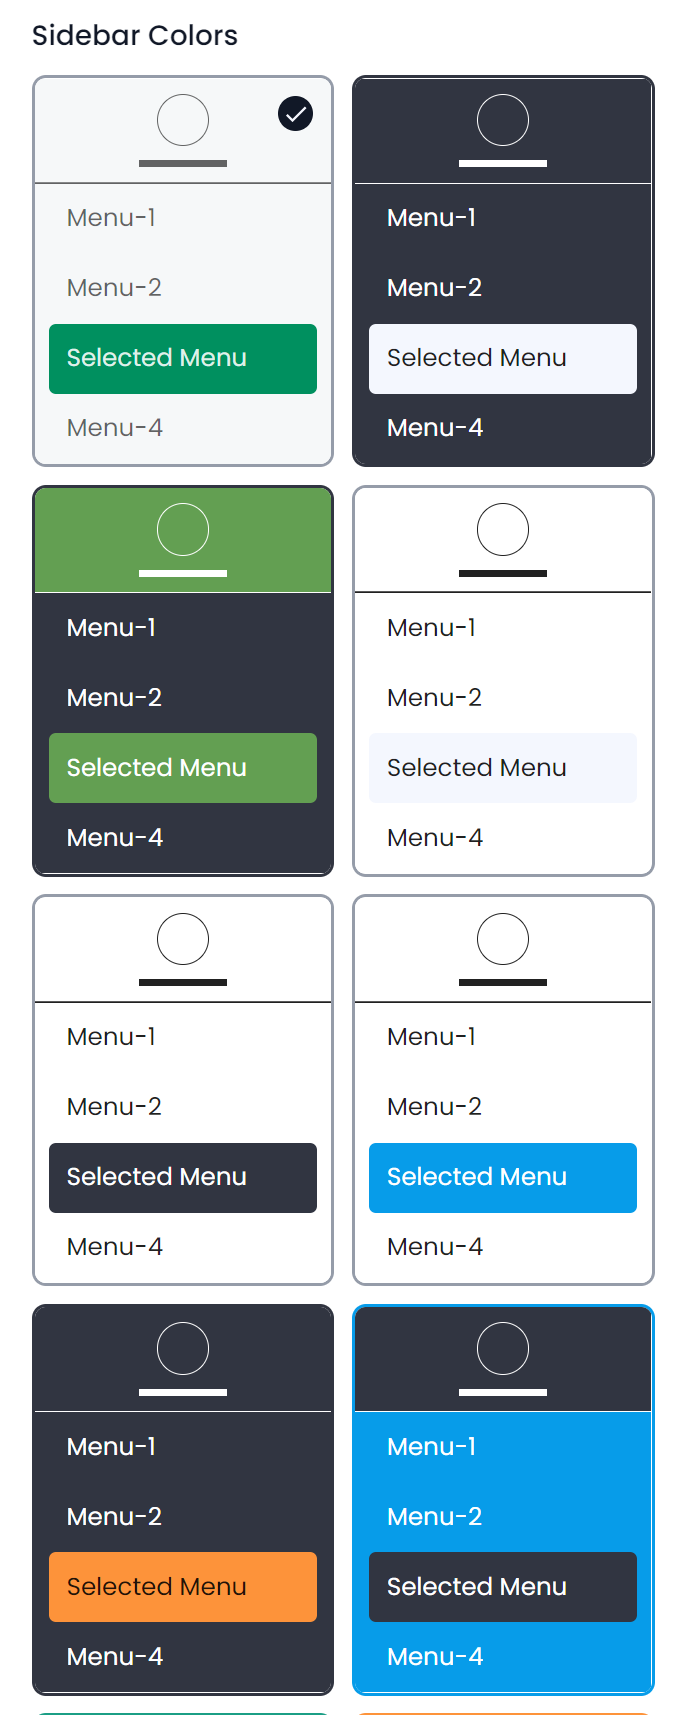
Task: Click the partially visible theme card at the bottom
Action: (183, 1712)
